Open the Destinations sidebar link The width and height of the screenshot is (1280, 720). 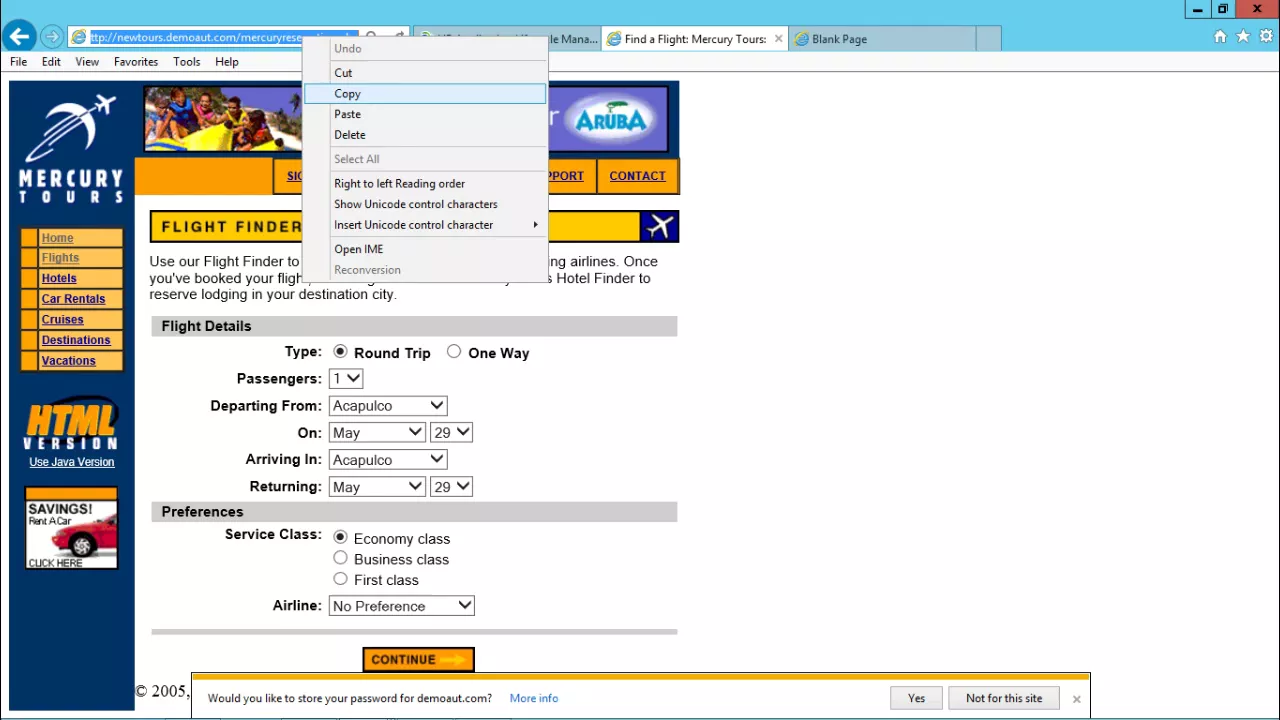[76, 340]
